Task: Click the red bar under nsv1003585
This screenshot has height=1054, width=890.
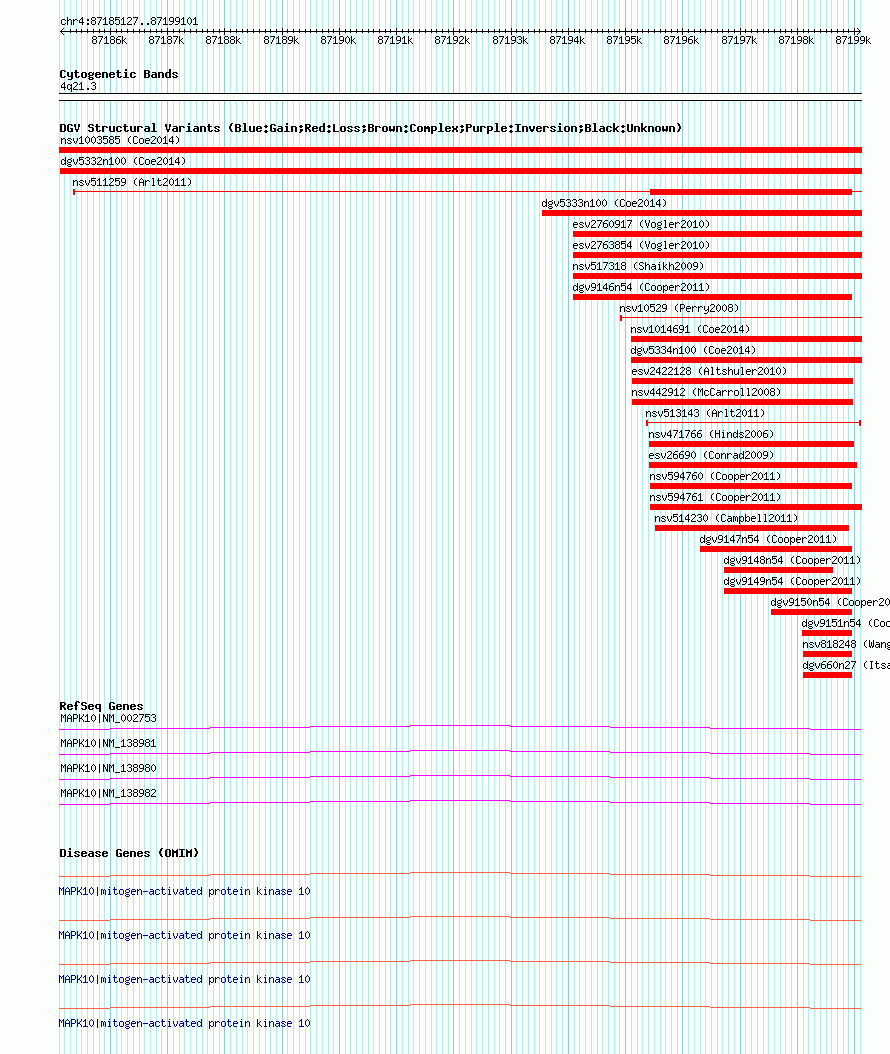Action: pos(460,150)
